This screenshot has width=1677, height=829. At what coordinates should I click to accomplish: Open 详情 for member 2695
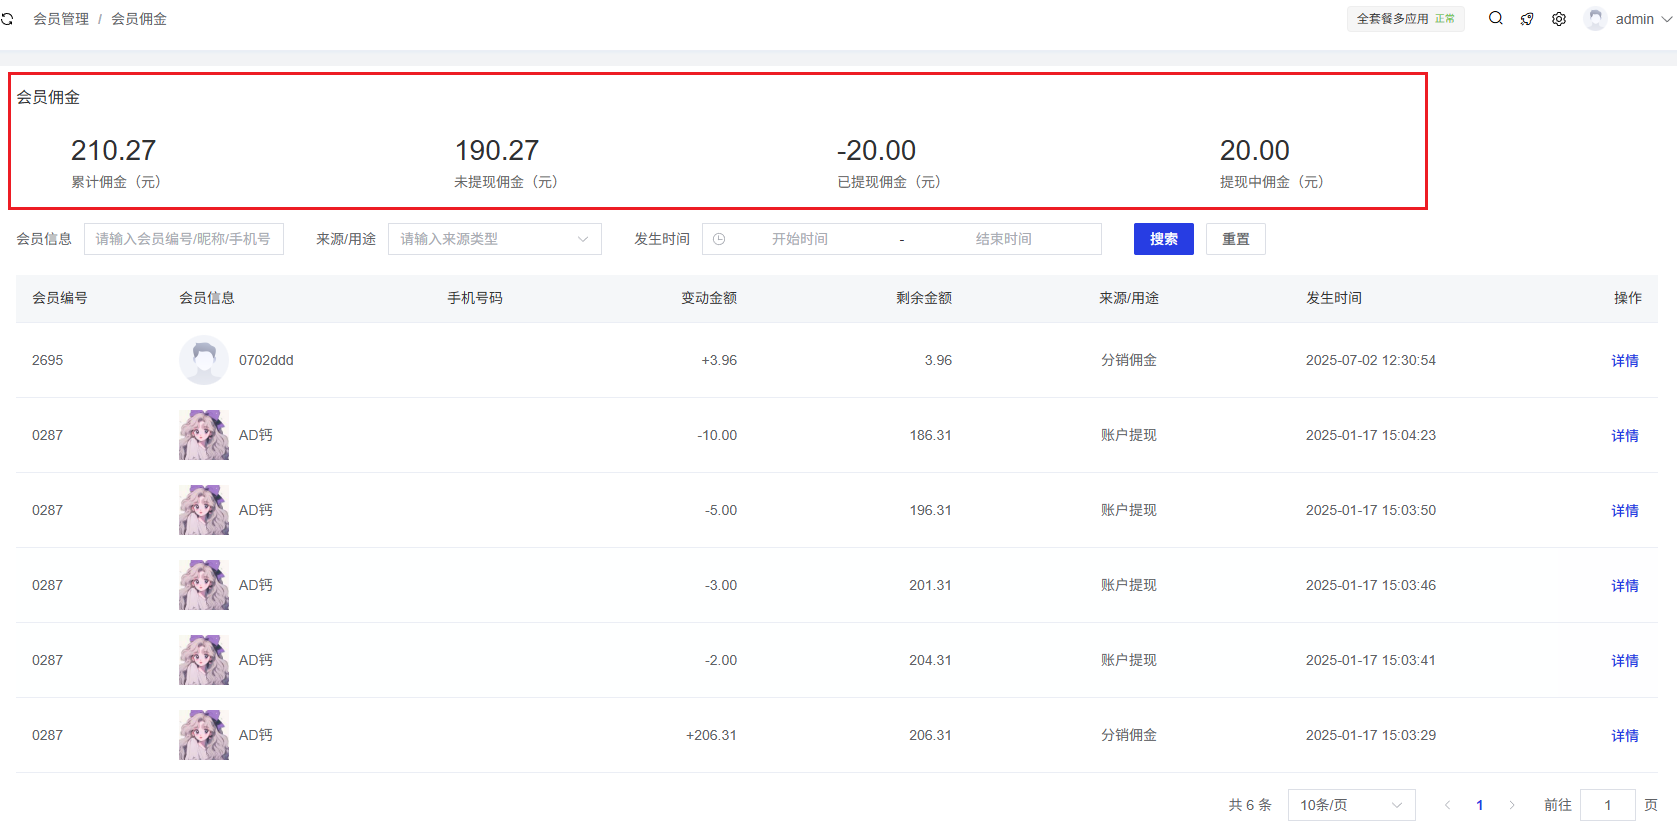1624,361
